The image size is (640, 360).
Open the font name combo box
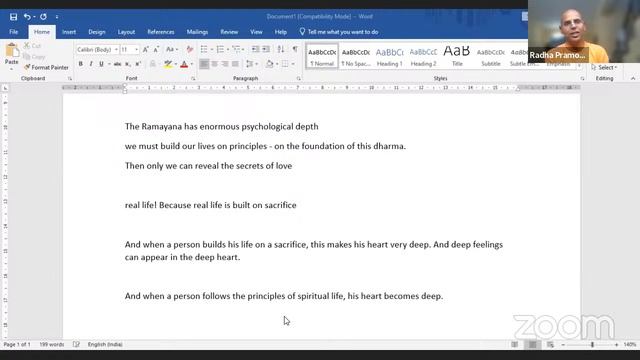coord(97,49)
